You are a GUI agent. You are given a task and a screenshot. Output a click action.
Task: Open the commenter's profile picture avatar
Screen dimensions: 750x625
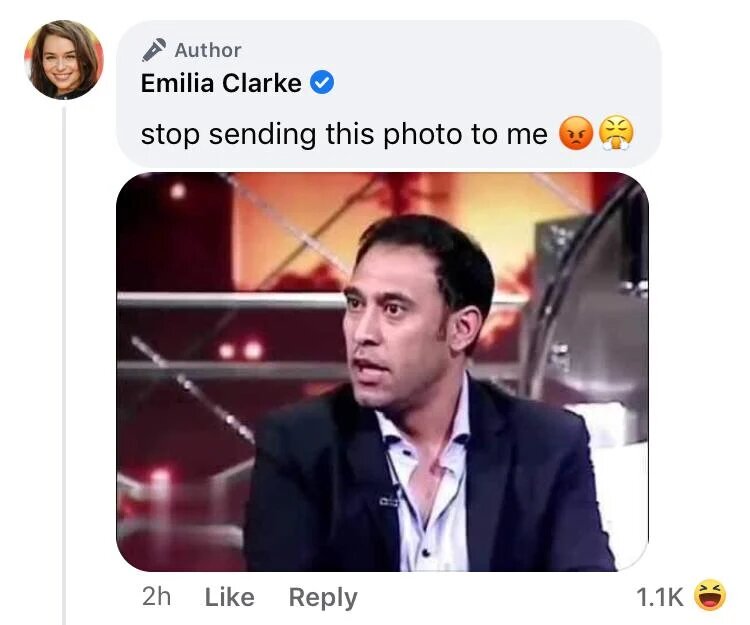(63, 59)
